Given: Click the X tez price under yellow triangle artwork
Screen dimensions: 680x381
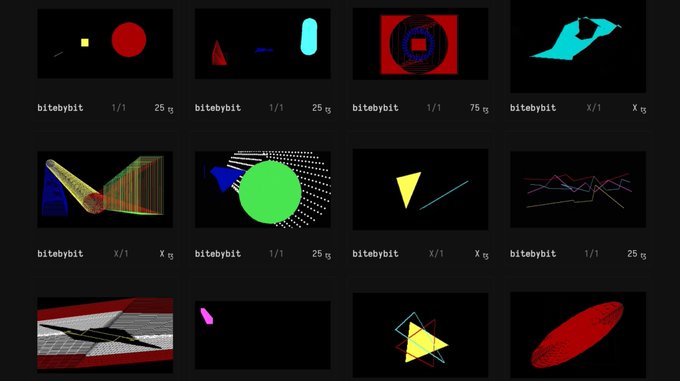Looking at the screenshot, I should [481, 254].
